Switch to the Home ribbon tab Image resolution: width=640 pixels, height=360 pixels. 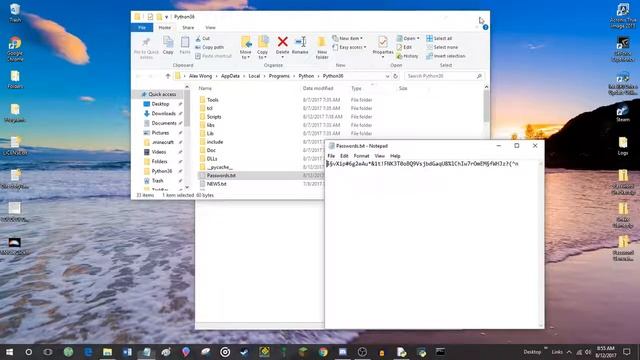[164, 27]
